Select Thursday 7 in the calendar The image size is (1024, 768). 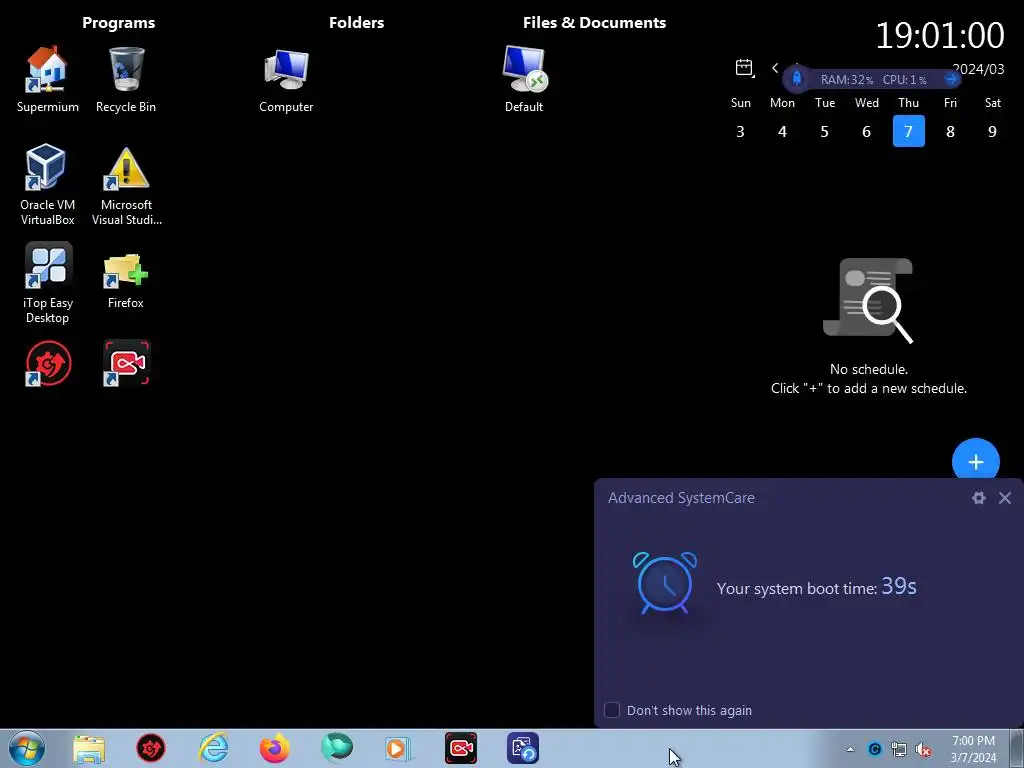click(908, 131)
